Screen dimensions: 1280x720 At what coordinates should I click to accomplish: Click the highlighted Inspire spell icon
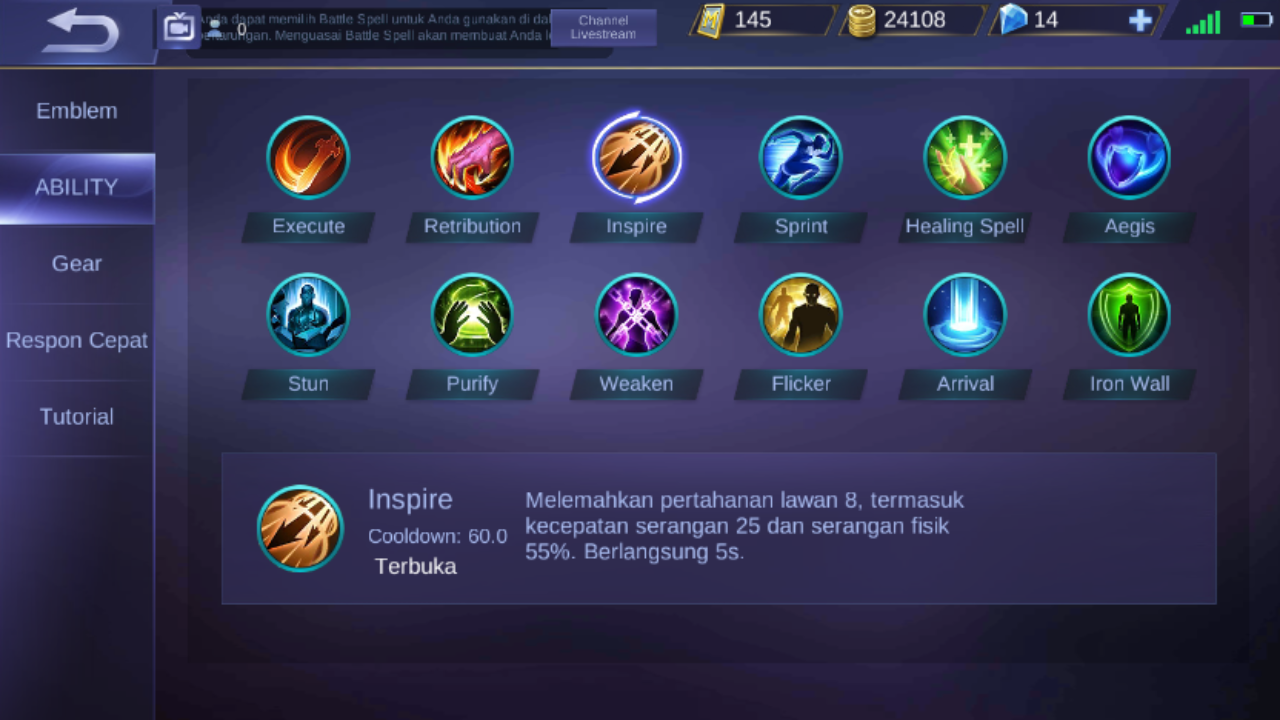click(636, 158)
